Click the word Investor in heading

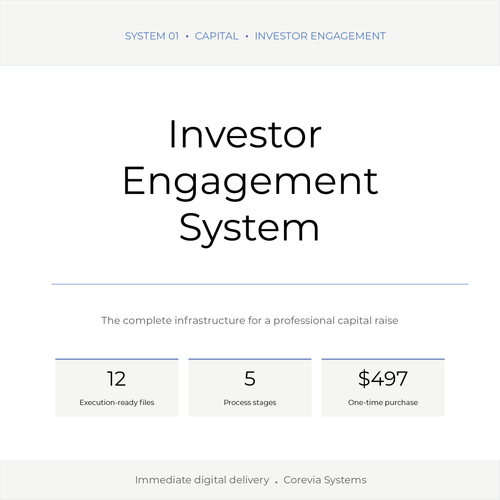pyautogui.click(x=245, y=134)
